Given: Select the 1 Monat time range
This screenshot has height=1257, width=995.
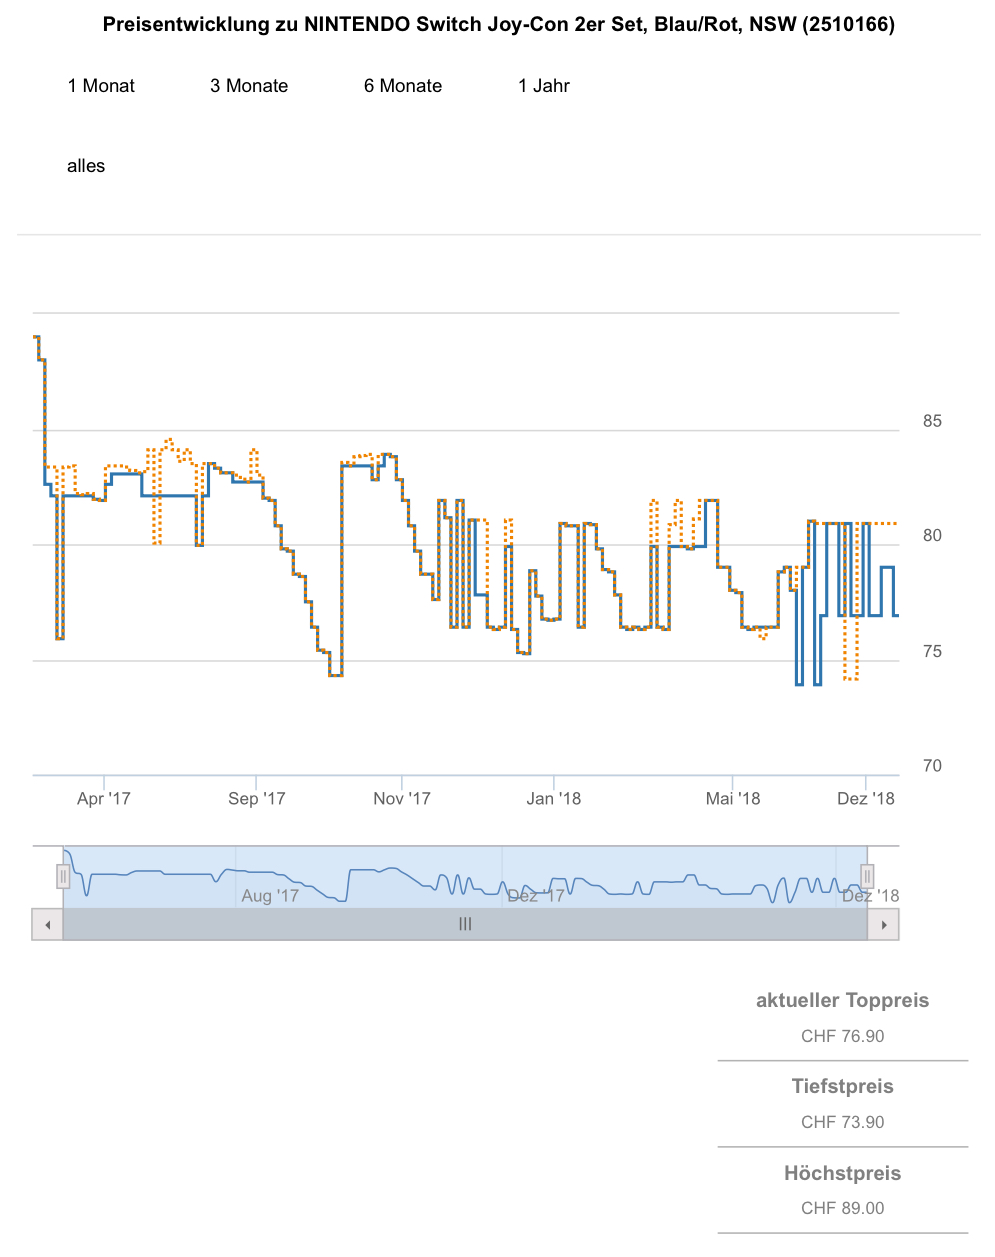Looking at the screenshot, I should point(101,86).
